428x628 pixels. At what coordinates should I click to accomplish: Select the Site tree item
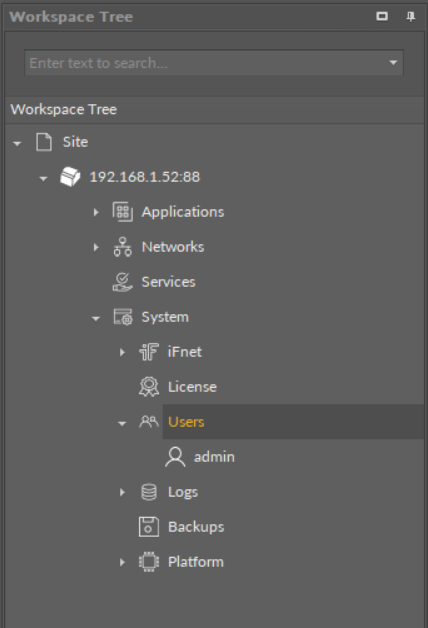[x=75, y=142]
